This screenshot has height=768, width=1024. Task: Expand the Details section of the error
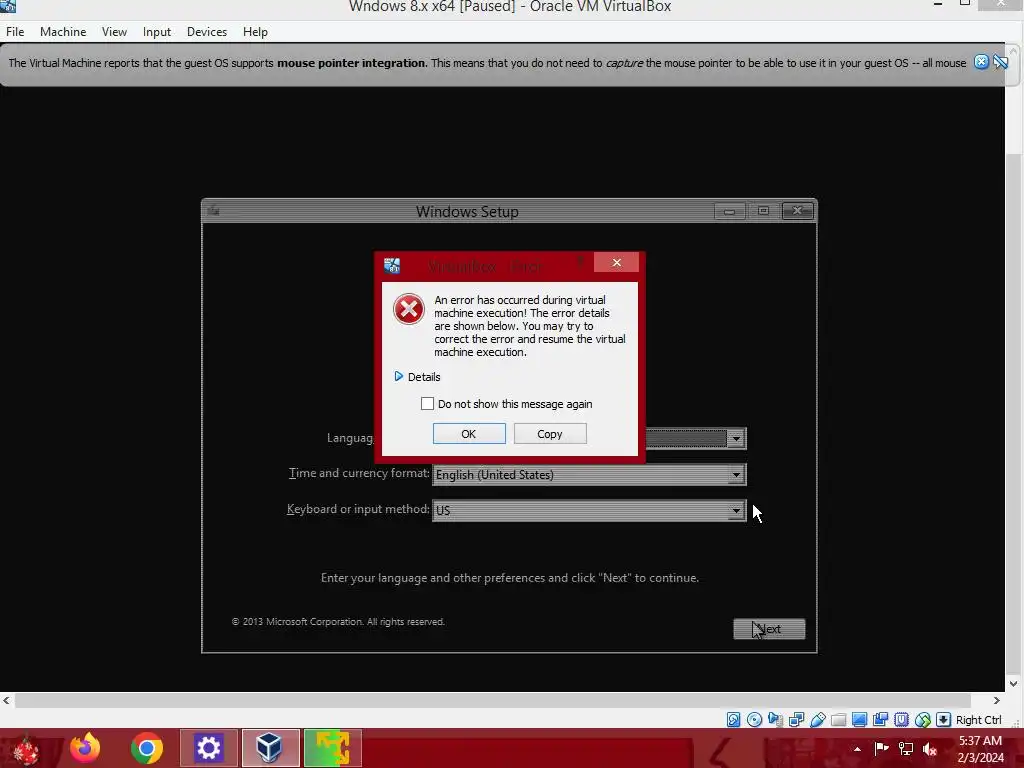[417, 377]
